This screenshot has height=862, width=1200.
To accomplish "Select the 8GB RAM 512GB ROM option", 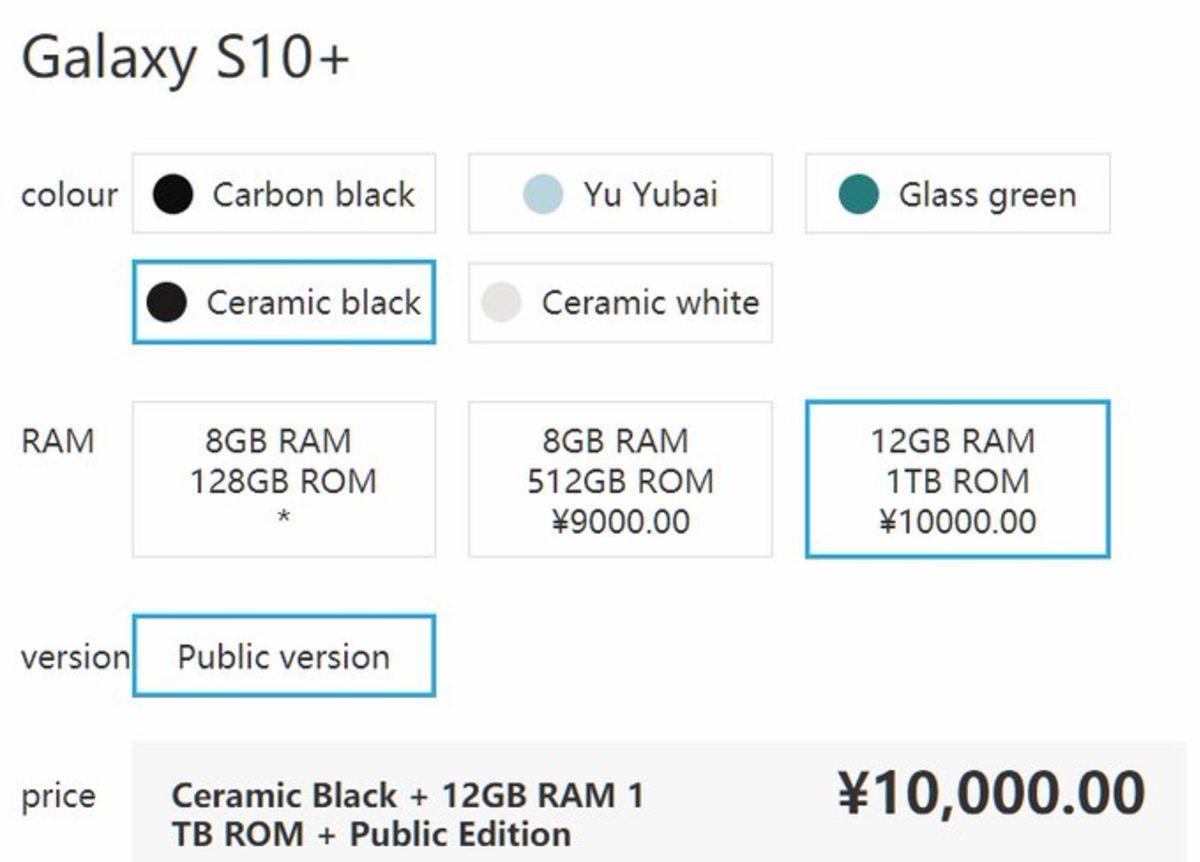I will 620,478.
